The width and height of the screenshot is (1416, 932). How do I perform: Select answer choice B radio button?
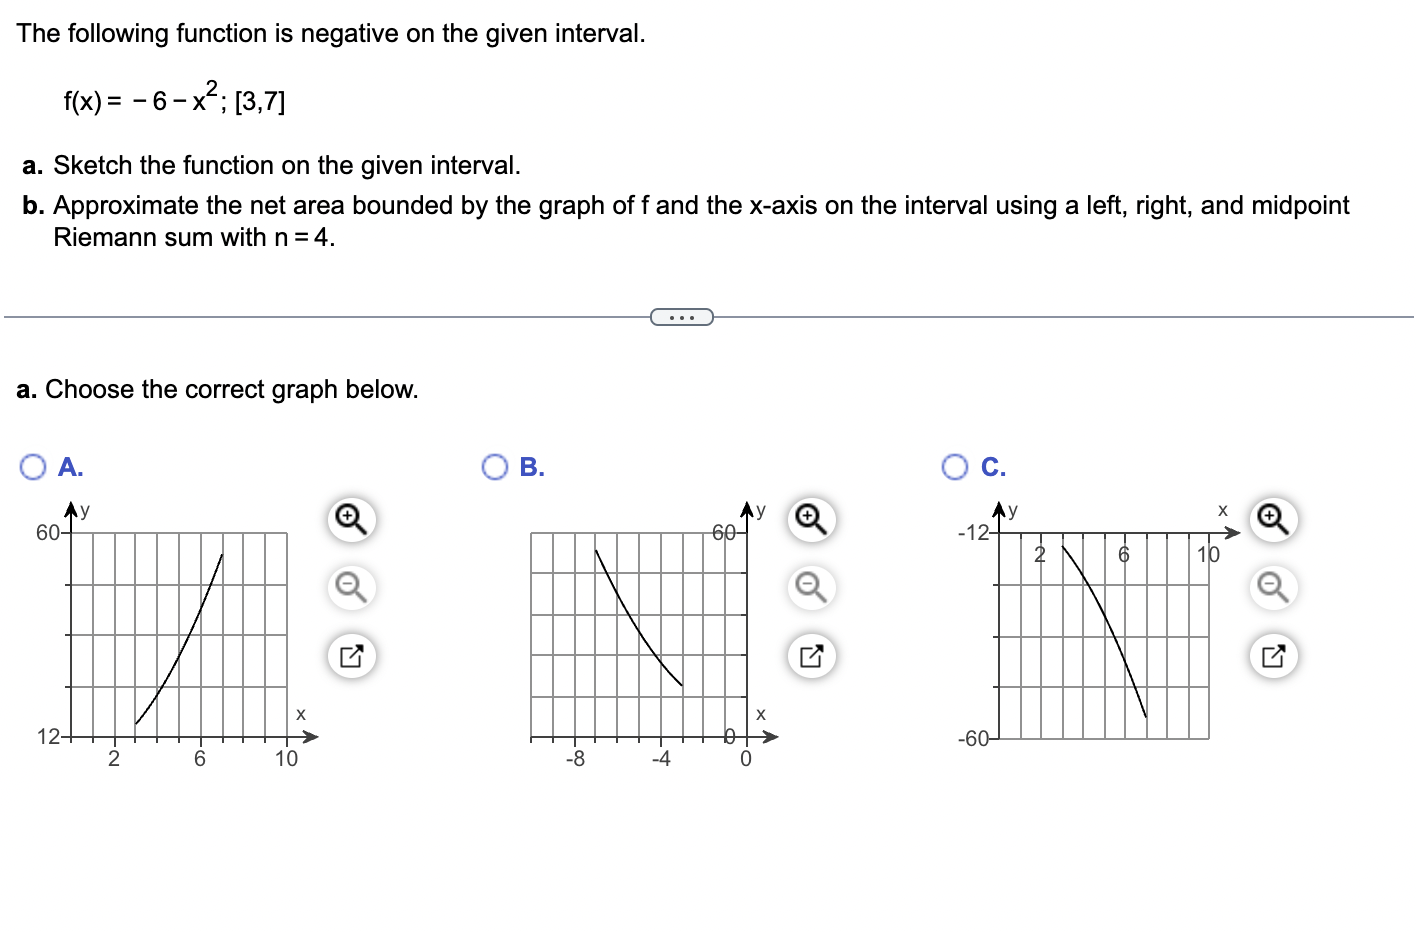pos(494,466)
